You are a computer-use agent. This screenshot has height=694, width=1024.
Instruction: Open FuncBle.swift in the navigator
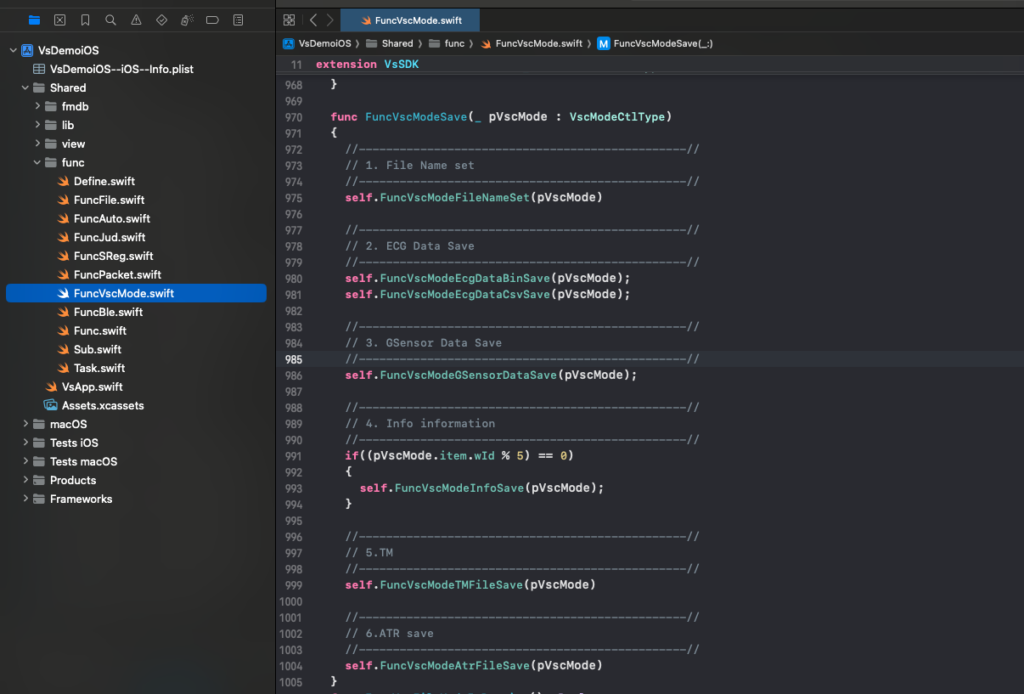pos(108,312)
